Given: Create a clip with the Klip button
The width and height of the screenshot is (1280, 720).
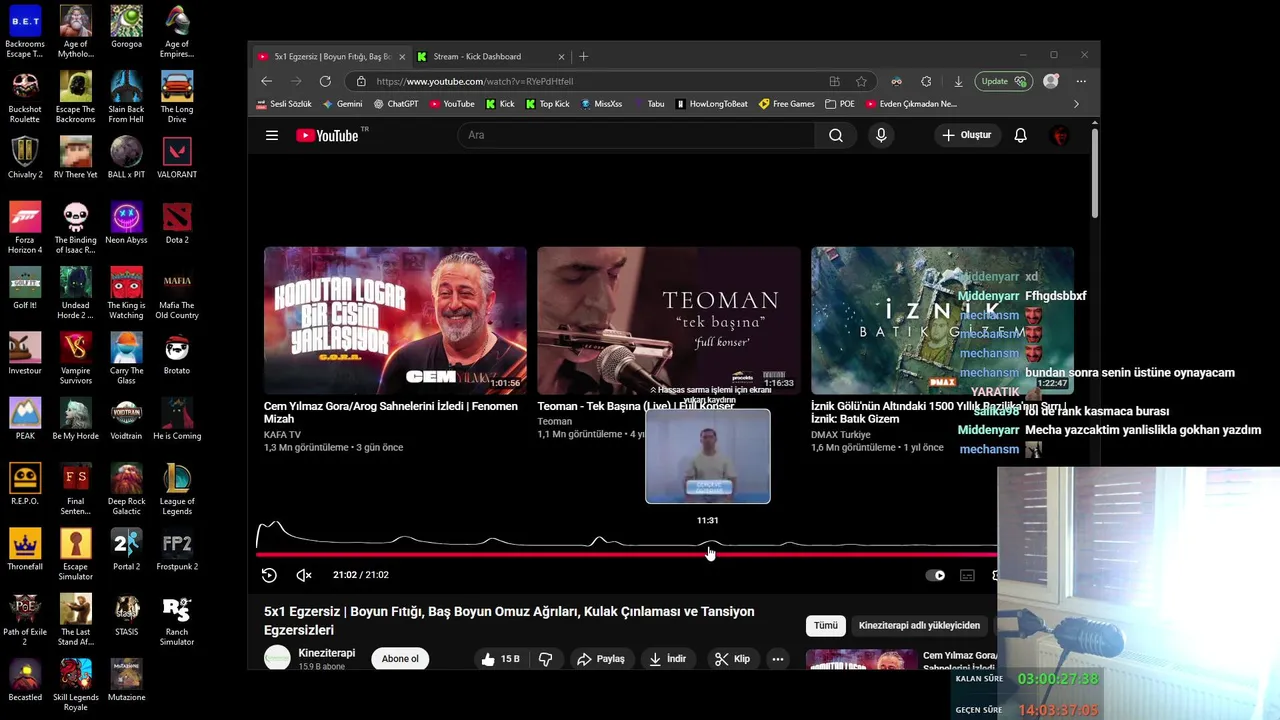Looking at the screenshot, I should pos(732,659).
